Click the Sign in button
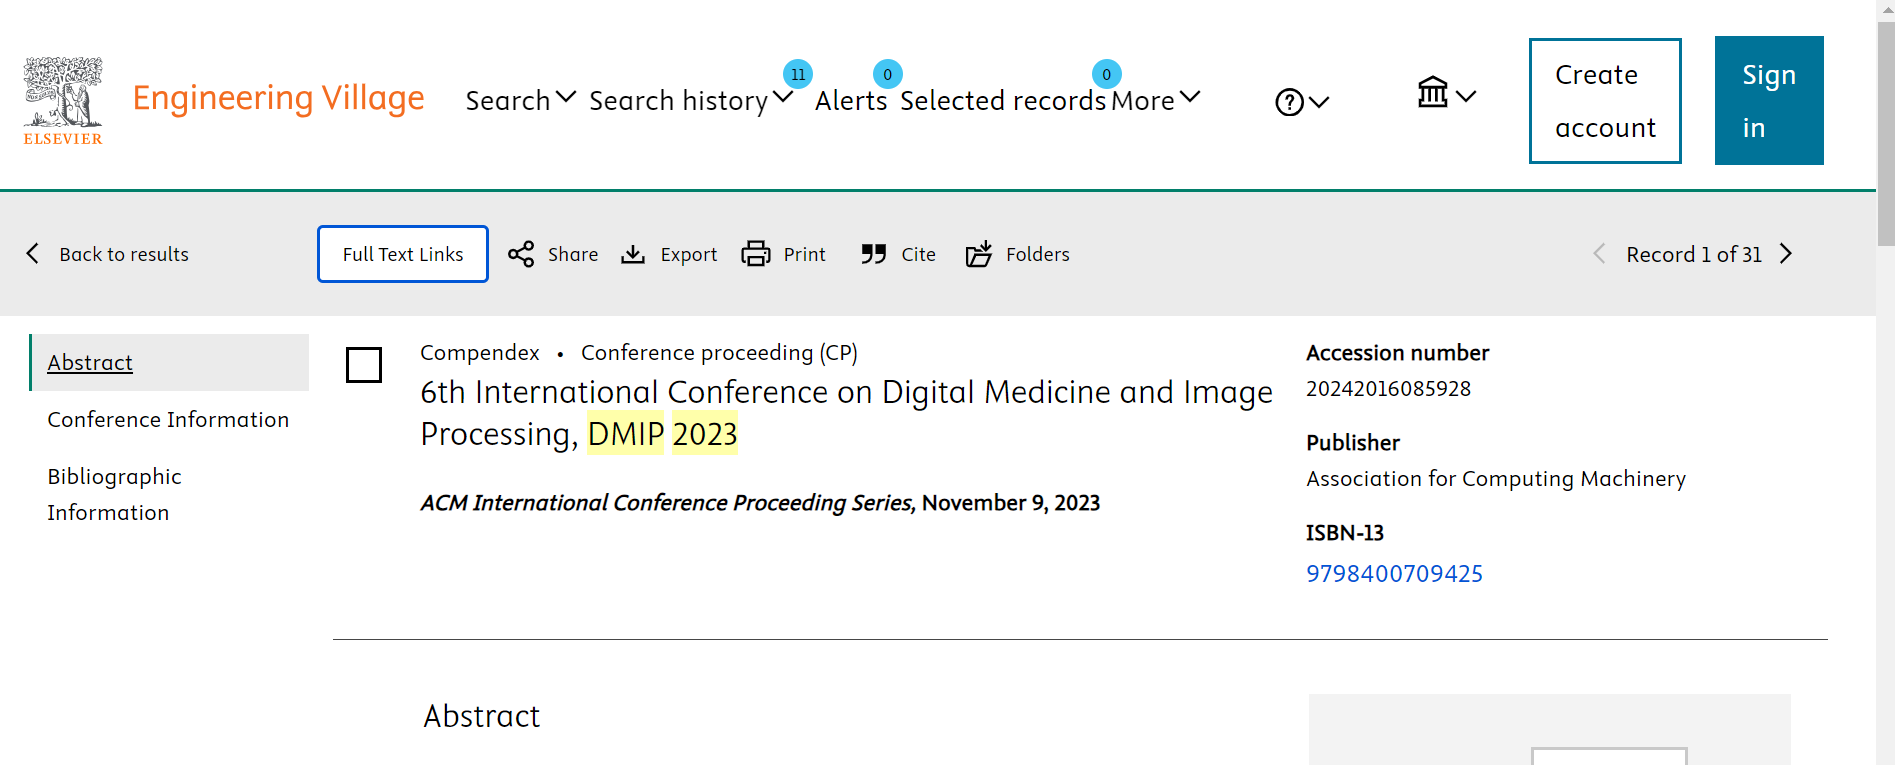This screenshot has width=1895, height=765. coord(1769,101)
